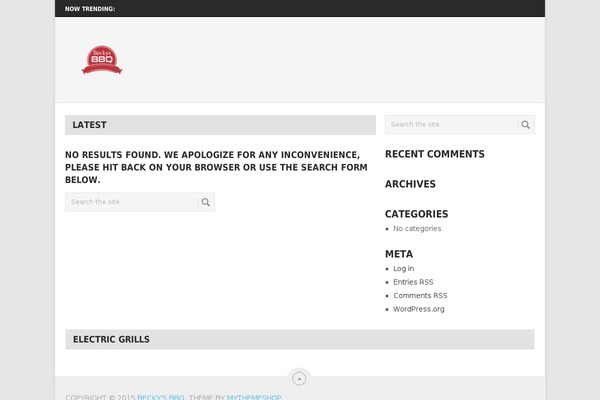Open the Log in link
The width and height of the screenshot is (600, 400).
[403, 269]
